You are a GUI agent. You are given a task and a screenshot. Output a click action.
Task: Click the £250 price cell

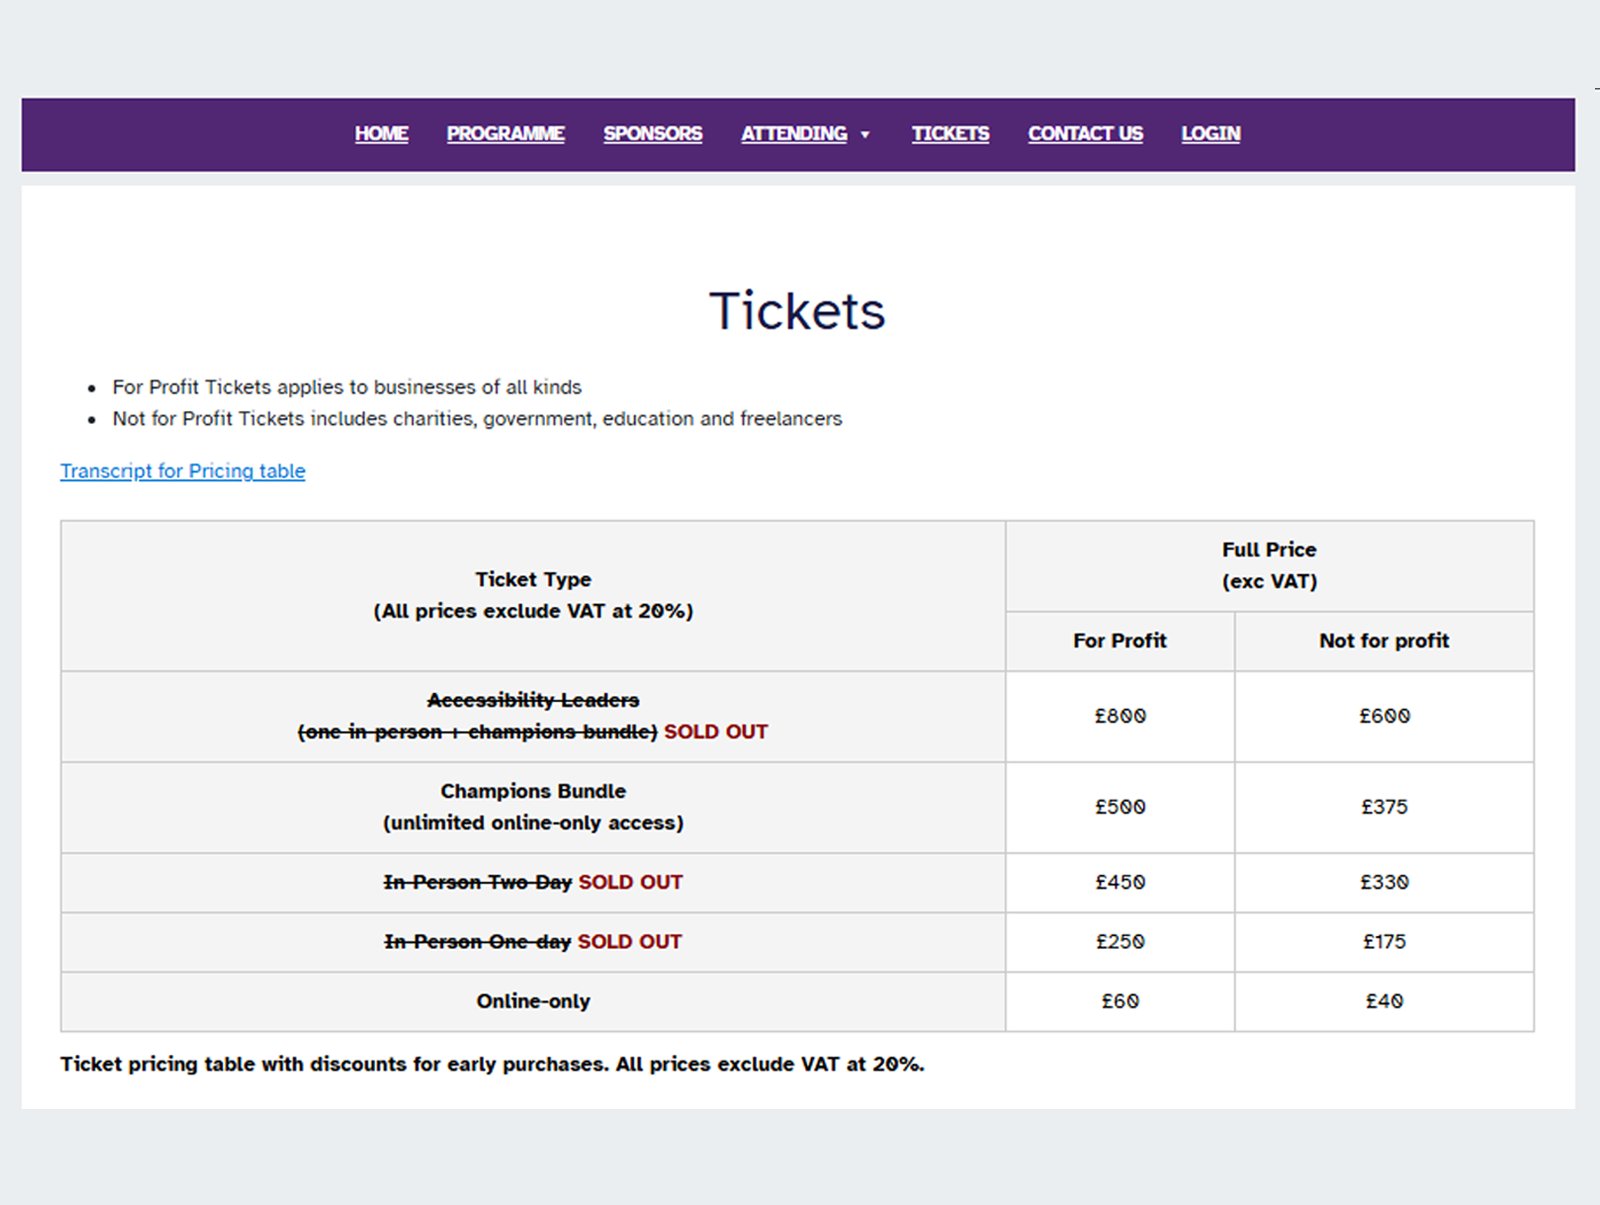[x=1120, y=942]
